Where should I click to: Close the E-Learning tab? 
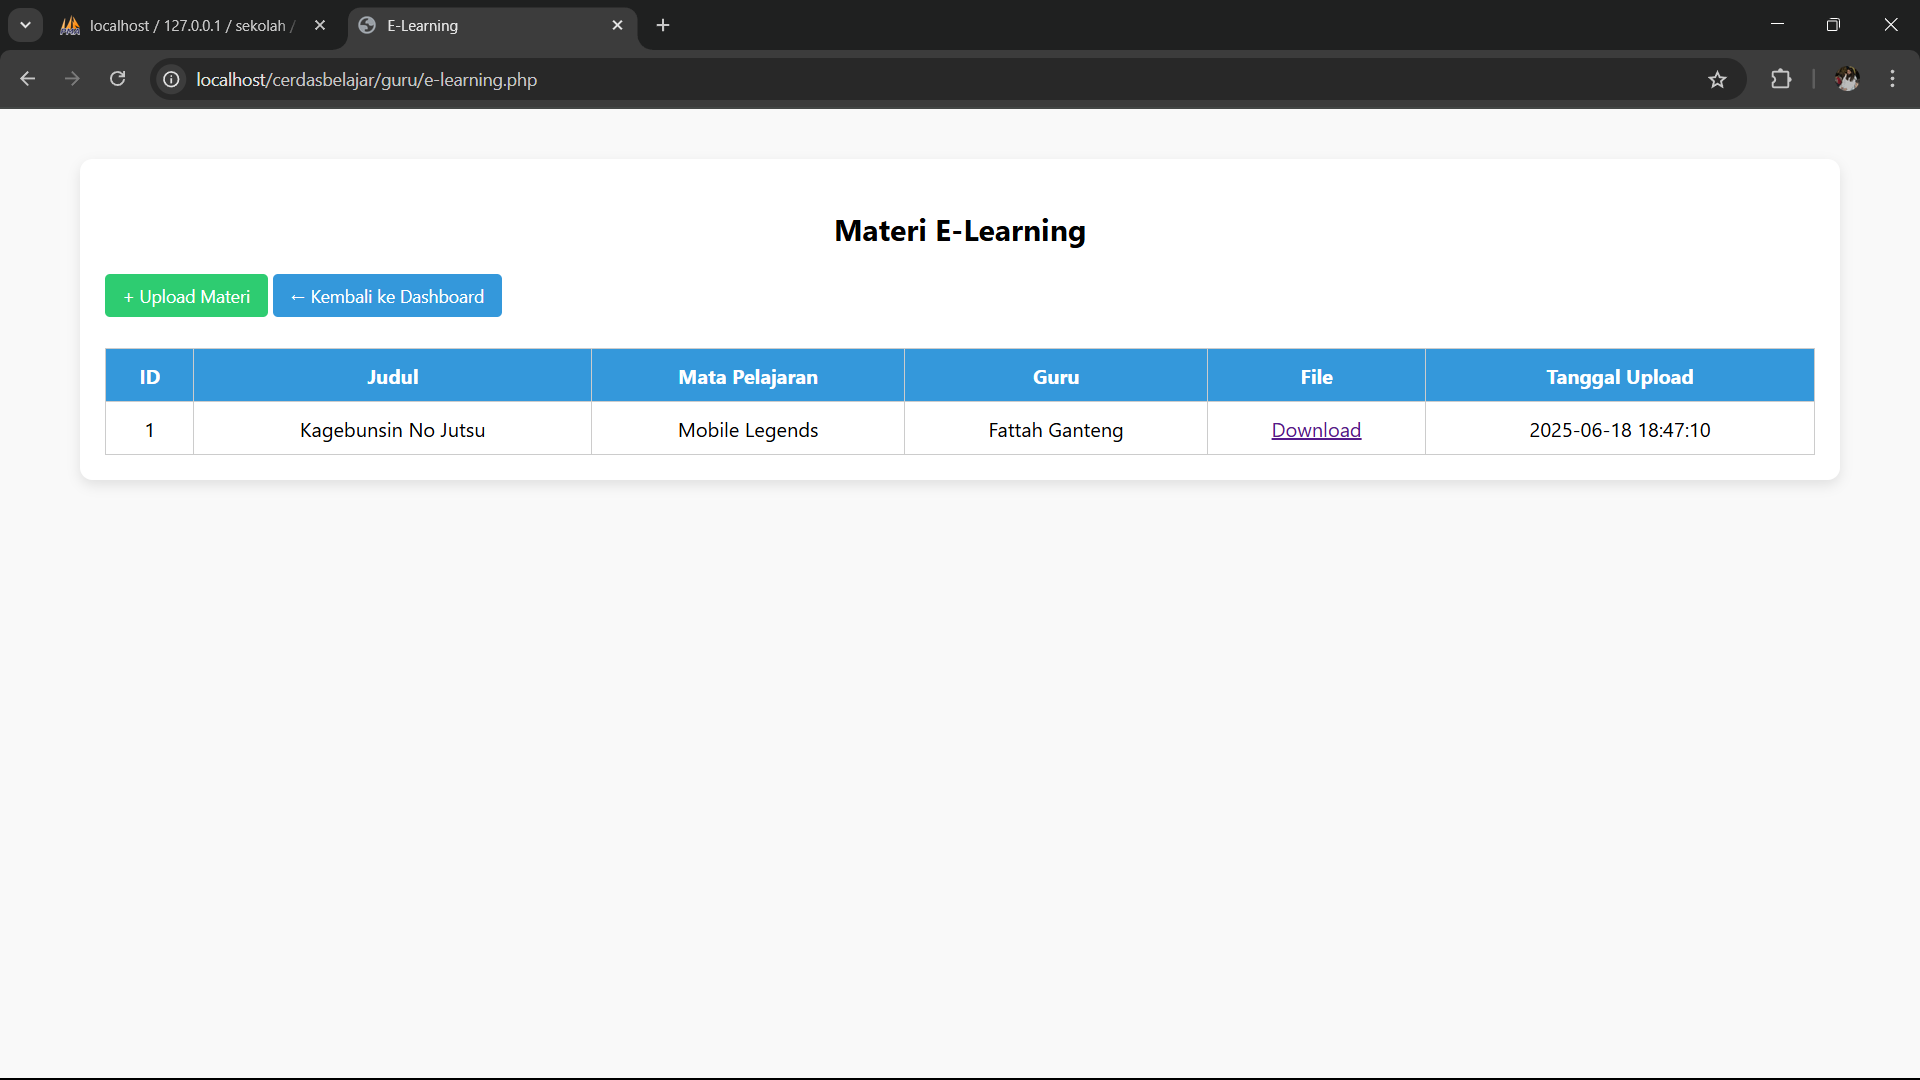[617, 25]
